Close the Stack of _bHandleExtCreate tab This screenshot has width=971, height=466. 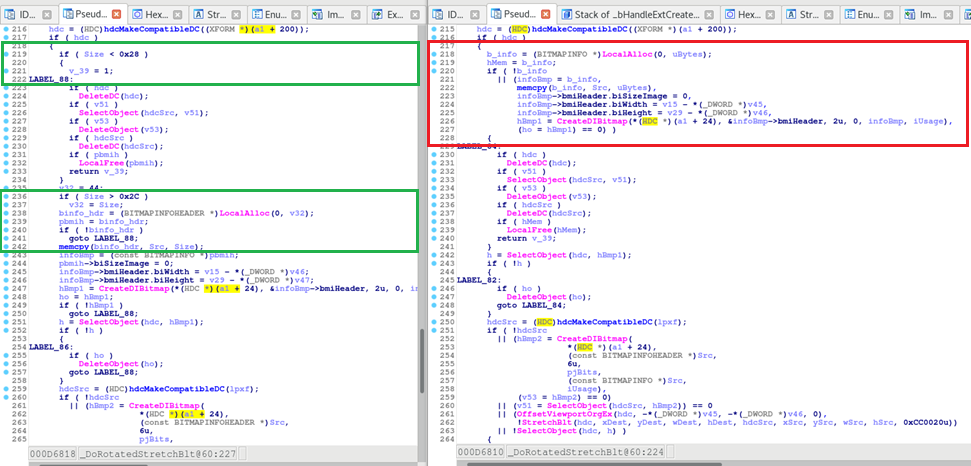[x=708, y=14]
